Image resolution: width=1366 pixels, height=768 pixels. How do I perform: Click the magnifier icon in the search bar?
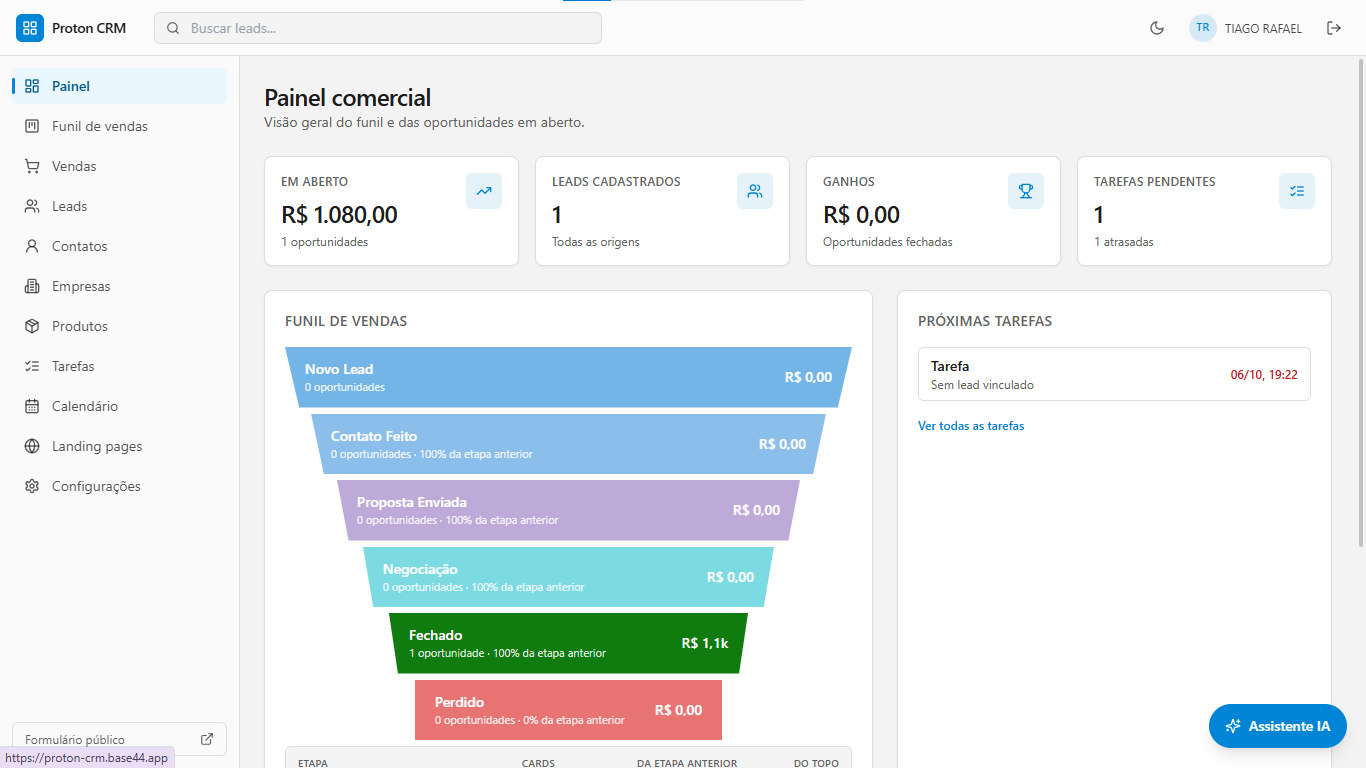(173, 28)
